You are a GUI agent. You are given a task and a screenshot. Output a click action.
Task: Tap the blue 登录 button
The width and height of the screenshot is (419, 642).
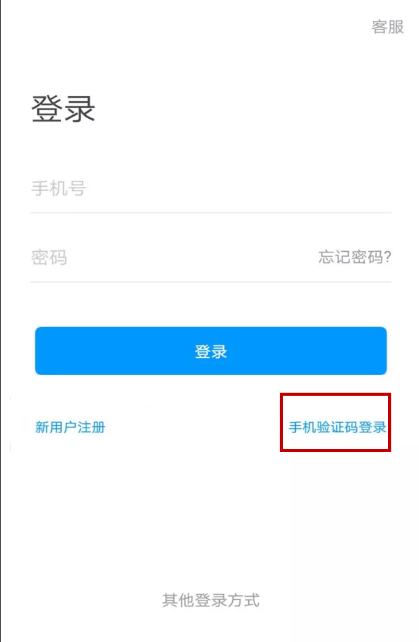click(x=211, y=350)
